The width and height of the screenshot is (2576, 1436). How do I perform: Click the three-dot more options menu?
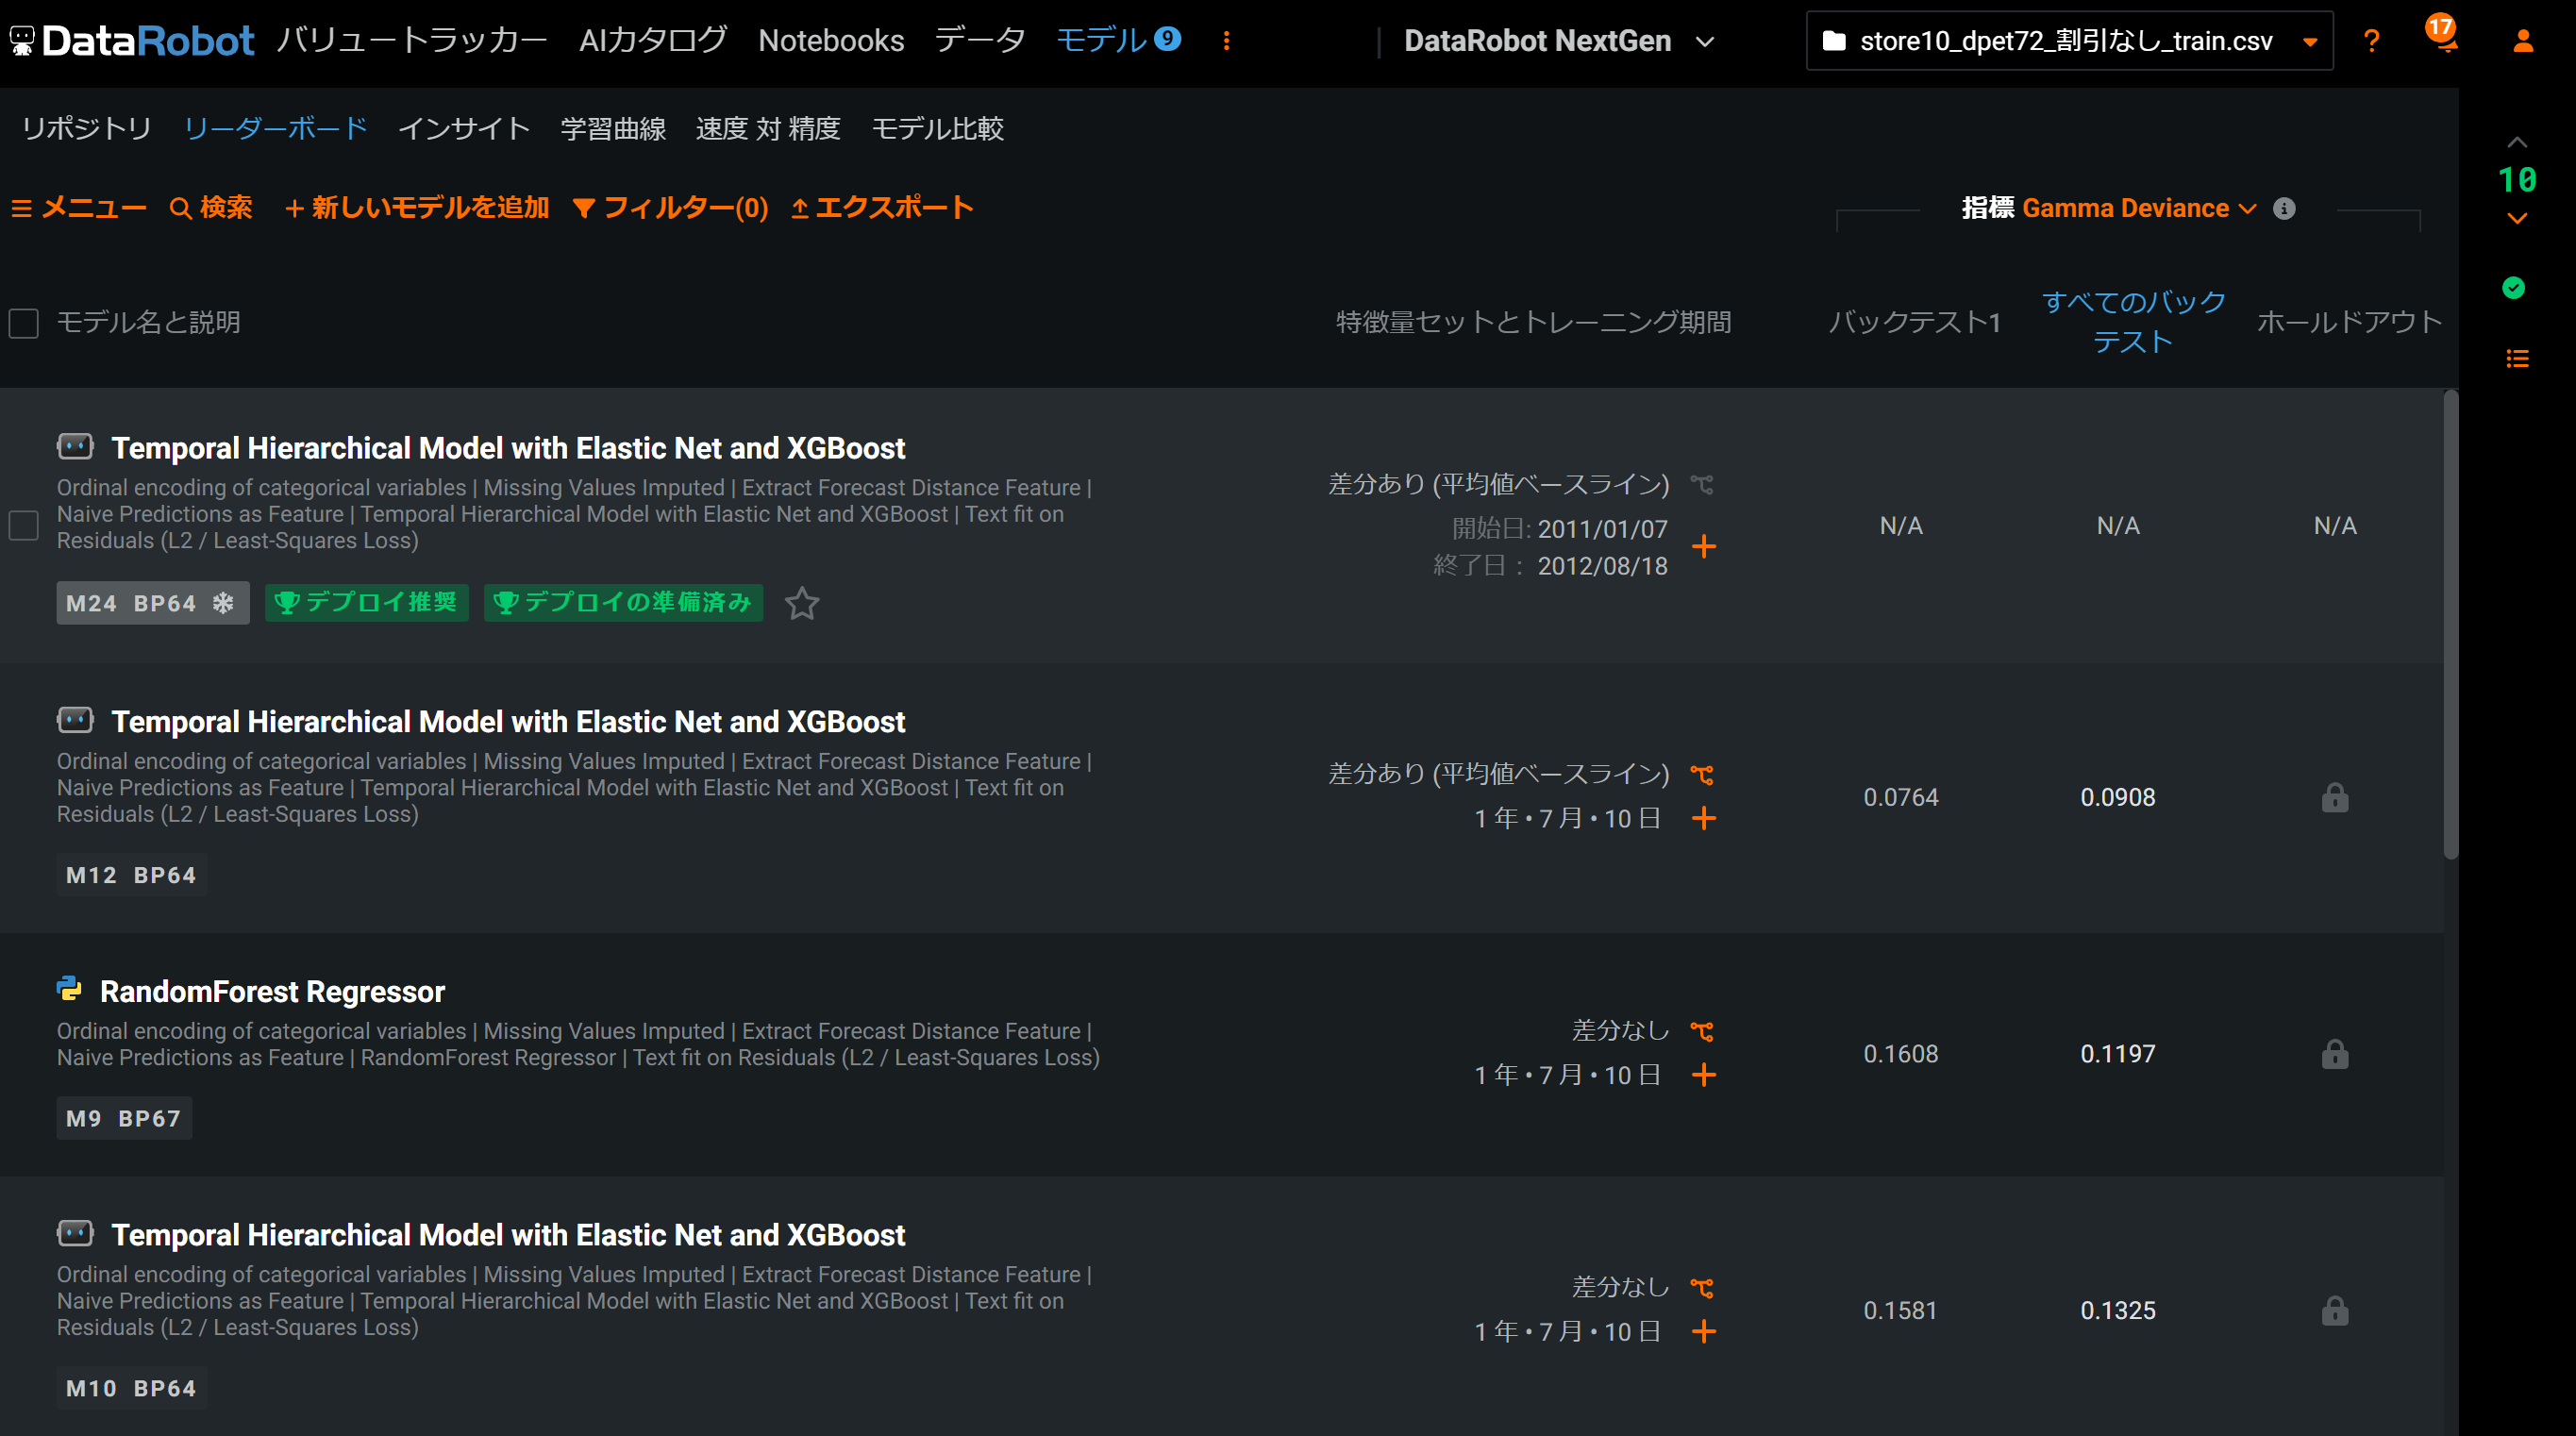click(1226, 41)
